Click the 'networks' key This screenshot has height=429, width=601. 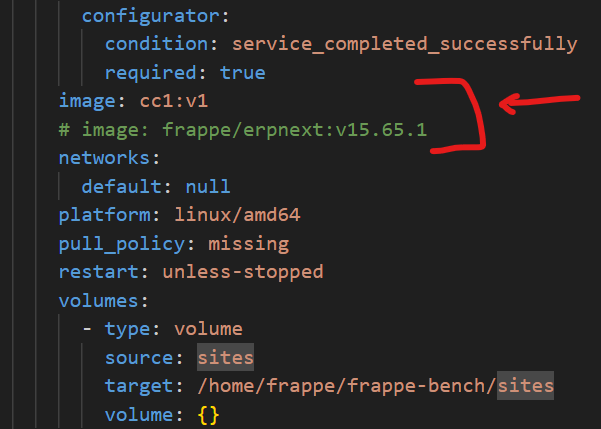[x=104, y=158]
